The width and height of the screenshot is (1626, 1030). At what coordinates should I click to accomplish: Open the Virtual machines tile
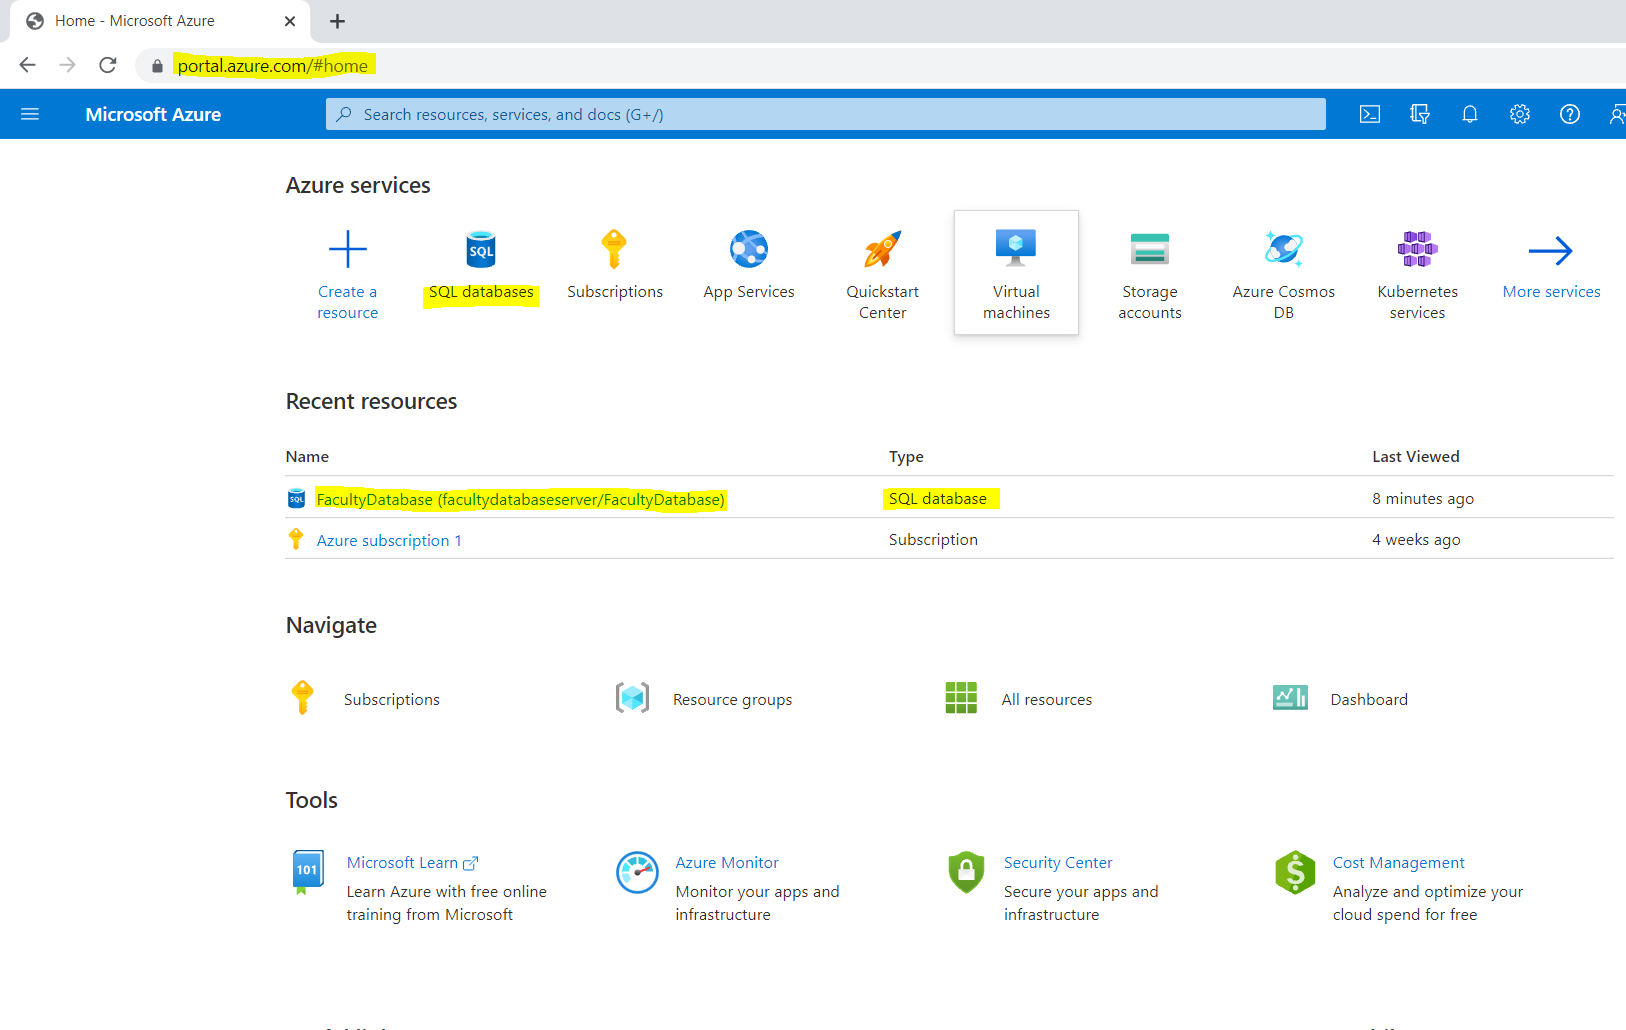(1016, 272)
